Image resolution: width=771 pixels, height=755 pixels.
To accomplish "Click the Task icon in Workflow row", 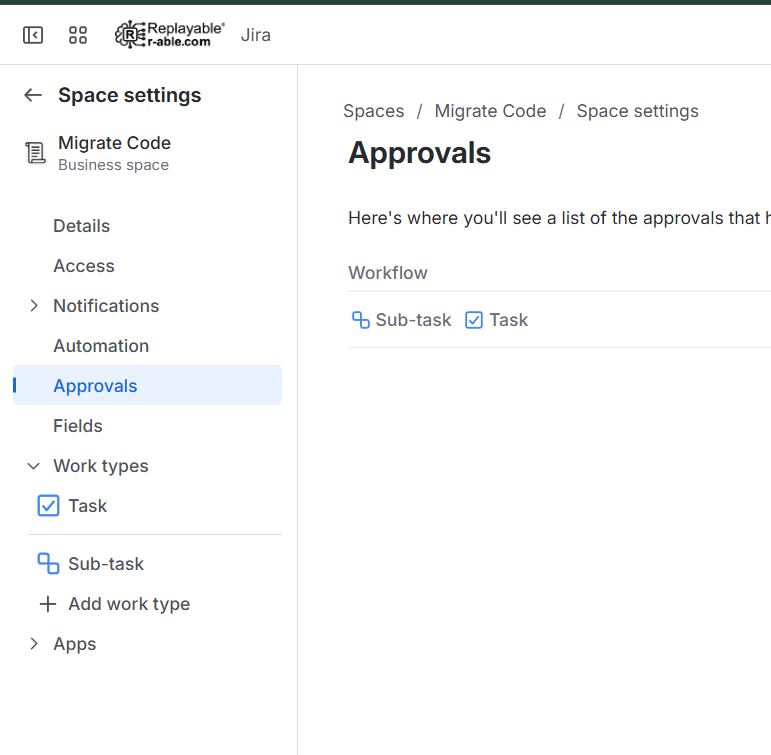I will click(x=474, y=320).
